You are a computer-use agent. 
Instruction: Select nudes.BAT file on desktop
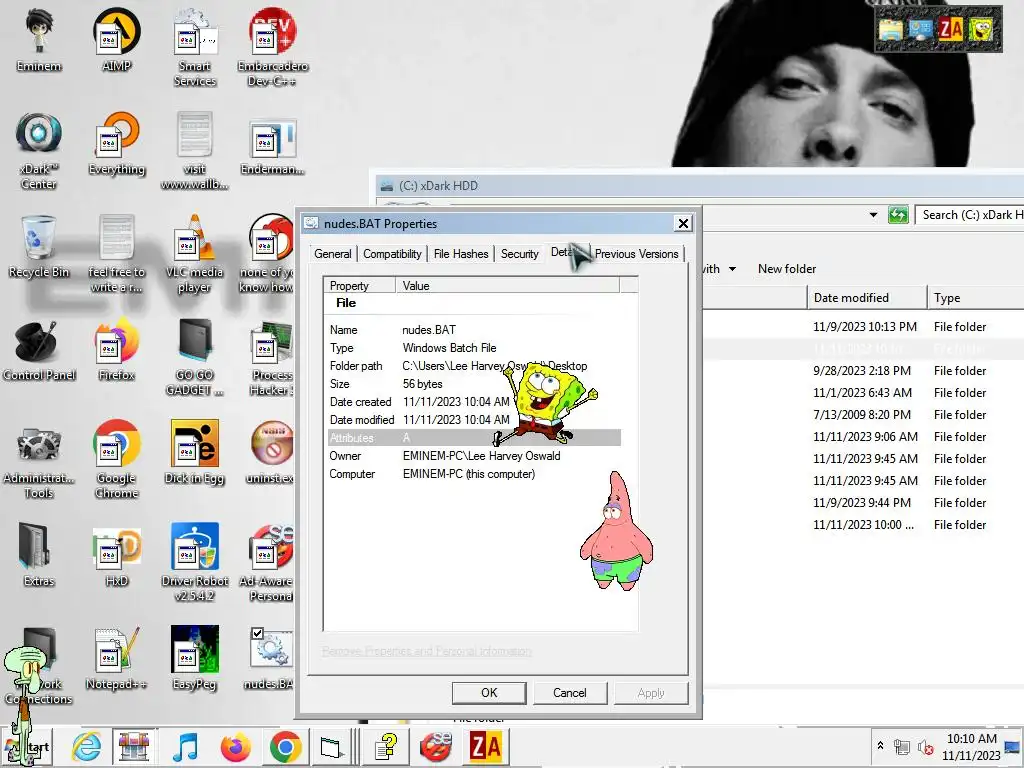coord(269,660)
